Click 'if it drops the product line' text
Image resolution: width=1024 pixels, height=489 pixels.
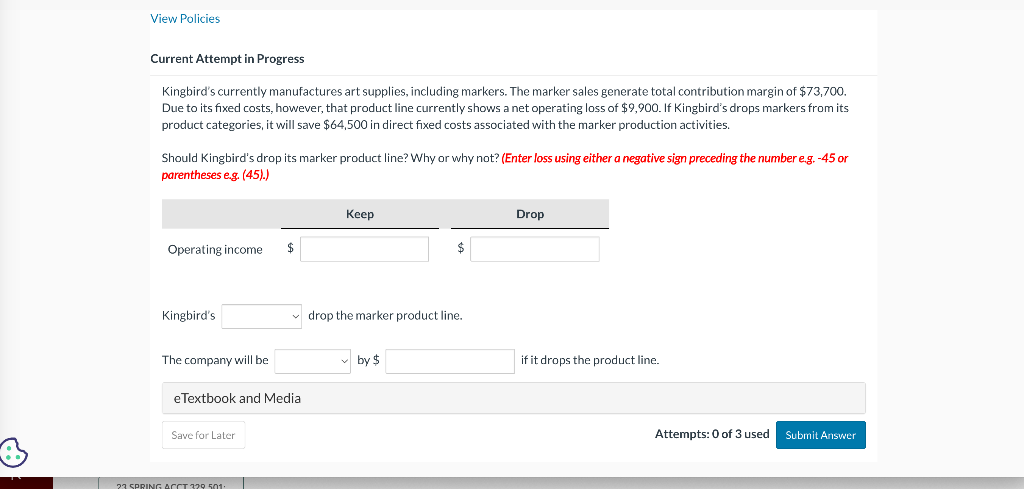[589, 360]
